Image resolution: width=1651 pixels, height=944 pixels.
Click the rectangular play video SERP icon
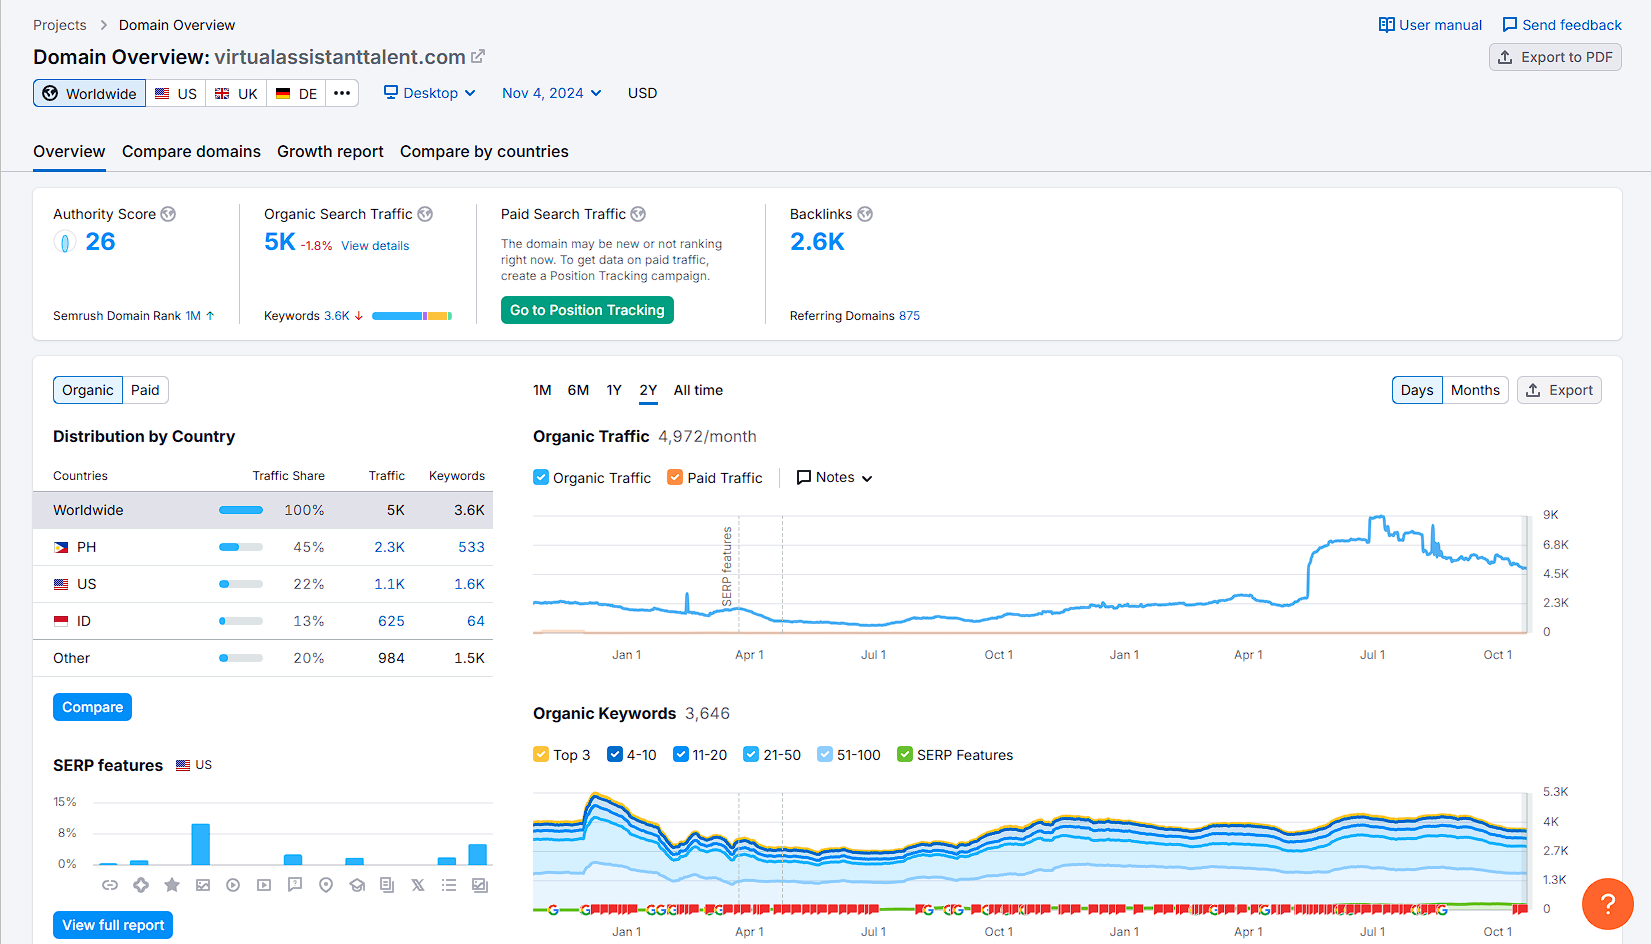click(264, 885)
